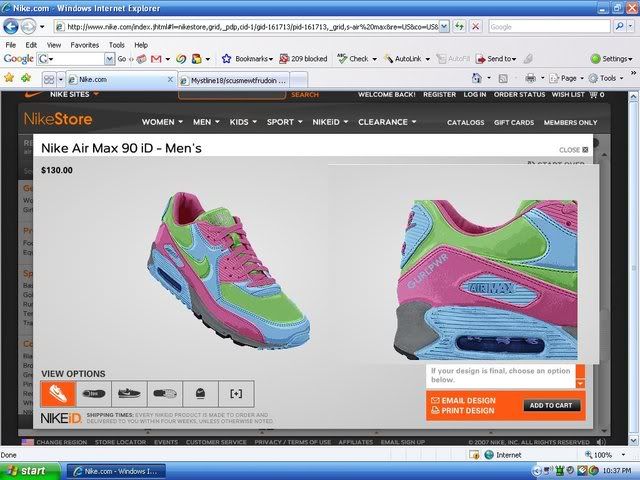Close the Nike Air Max 90 iD panel

click(x=573, y=150)
